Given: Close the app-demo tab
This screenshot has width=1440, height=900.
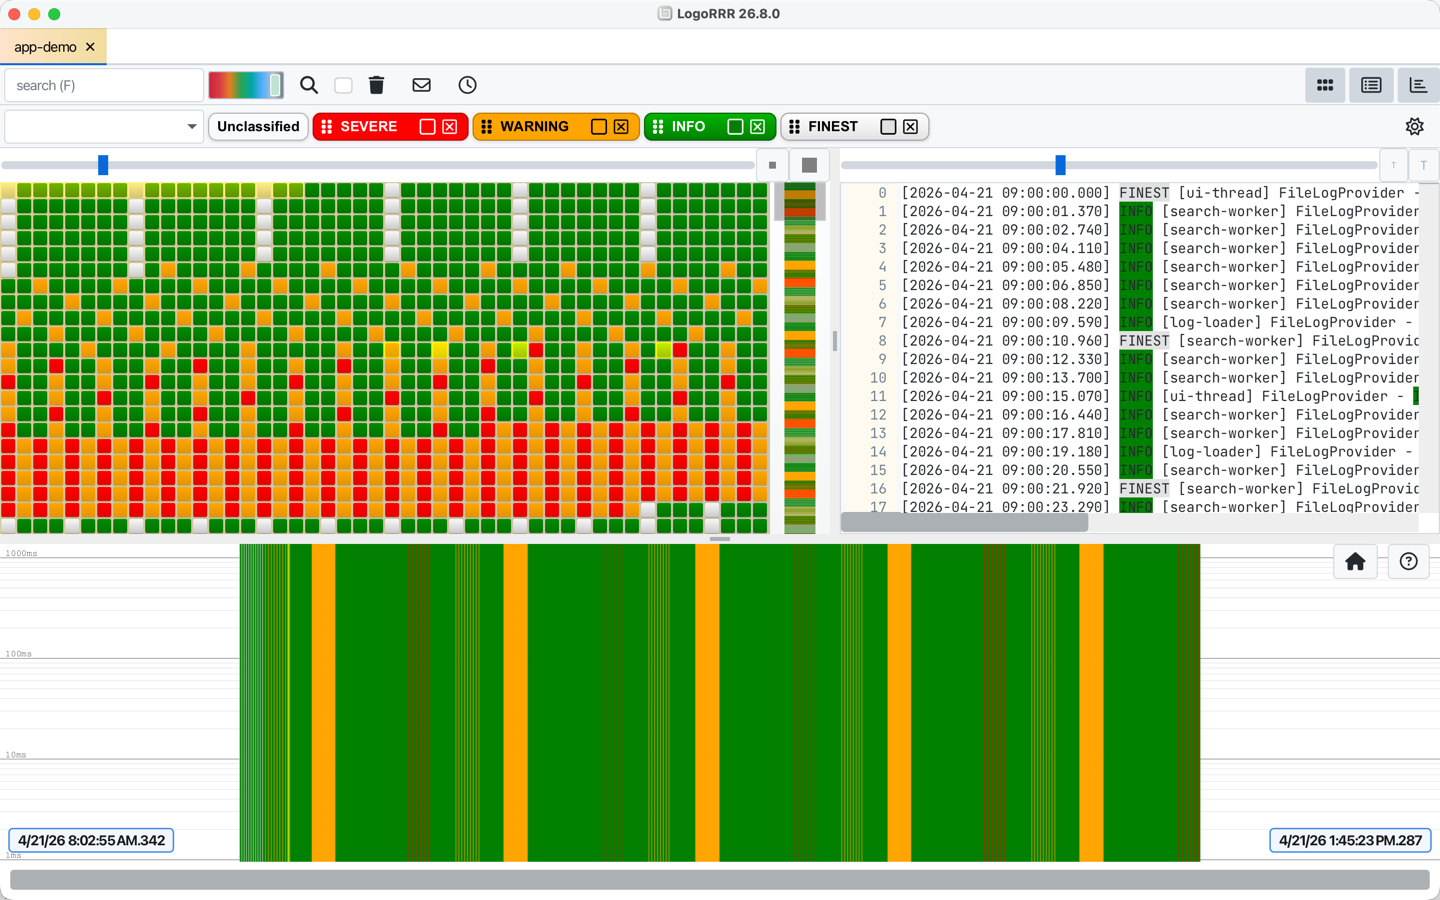Looking at the screenshot, I should pyautogui.click(x=90, y=47).
